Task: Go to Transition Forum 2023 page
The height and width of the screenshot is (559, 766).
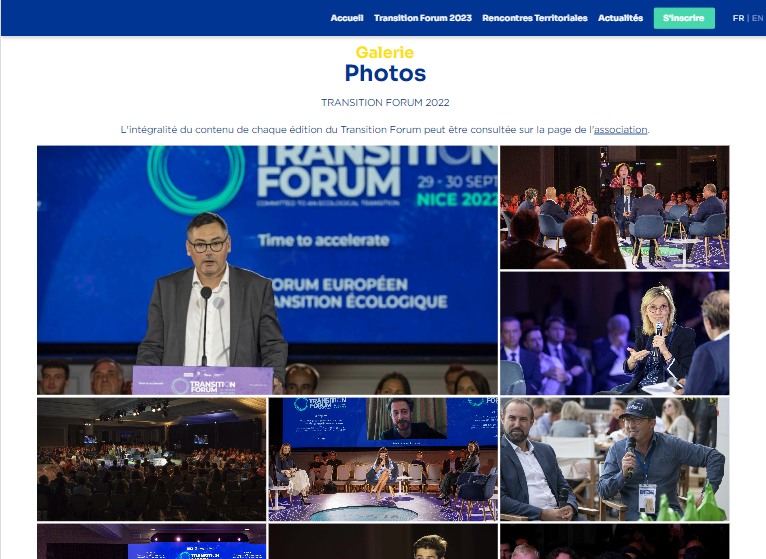Action: [423, 18]
